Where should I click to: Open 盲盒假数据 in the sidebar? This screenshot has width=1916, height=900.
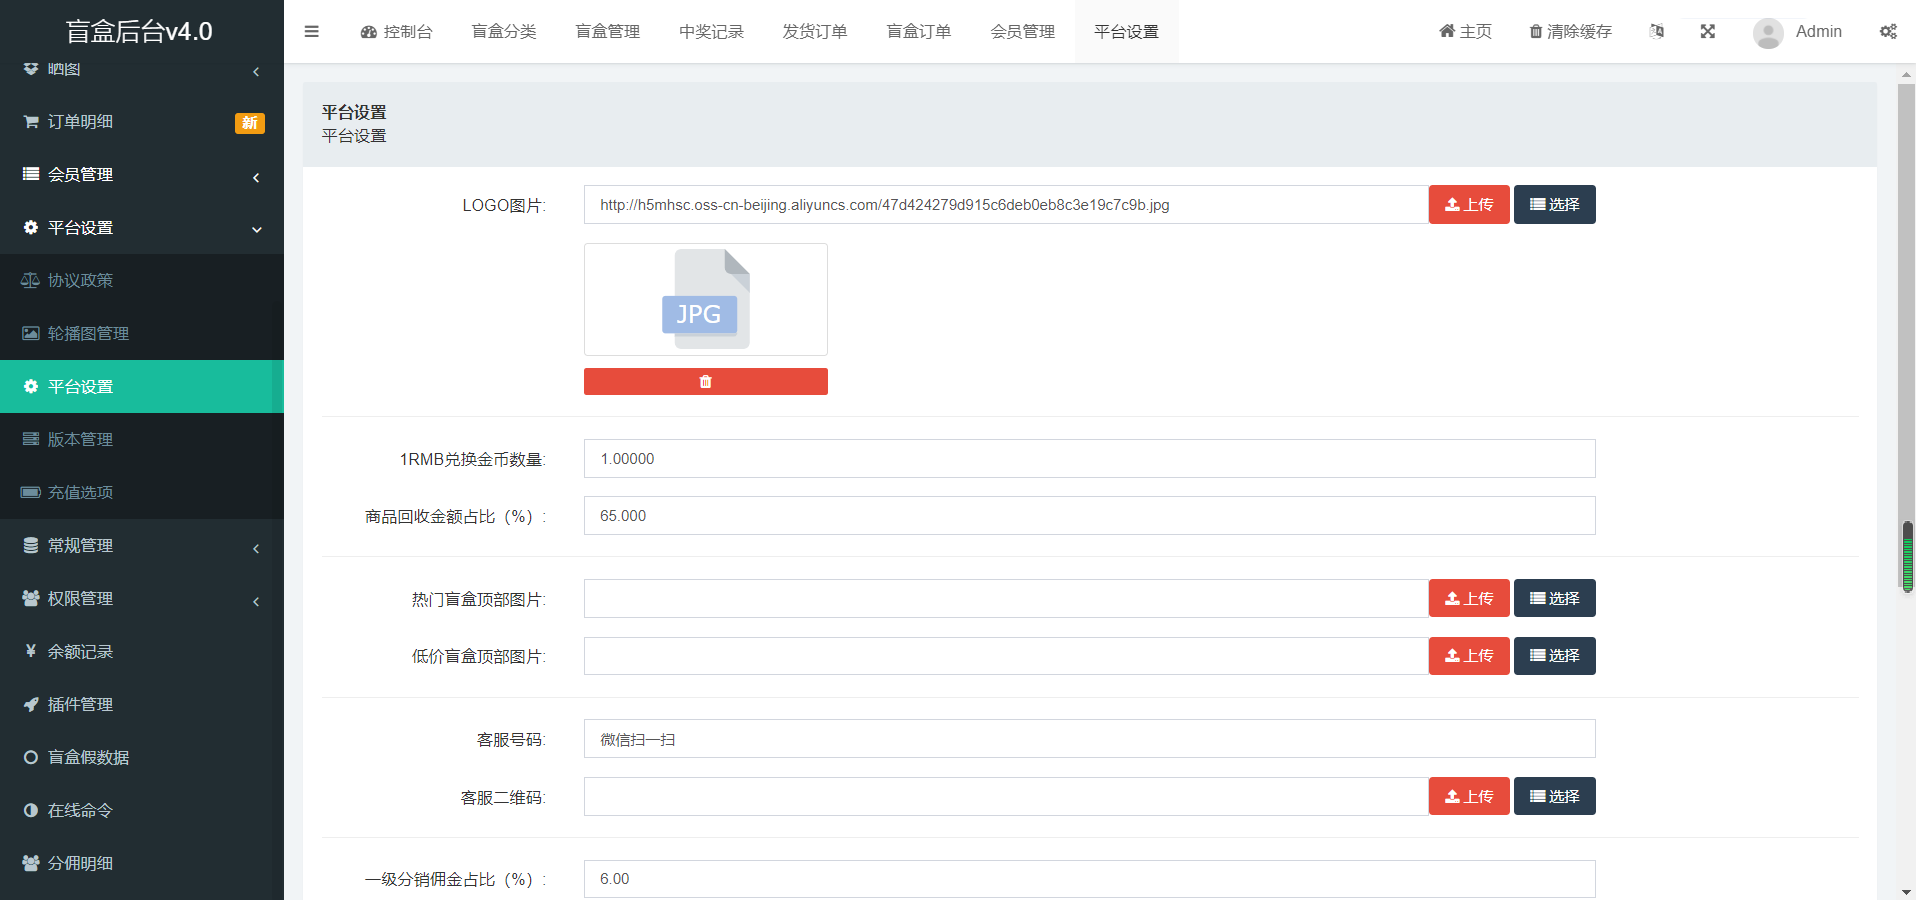coord(88,758)
